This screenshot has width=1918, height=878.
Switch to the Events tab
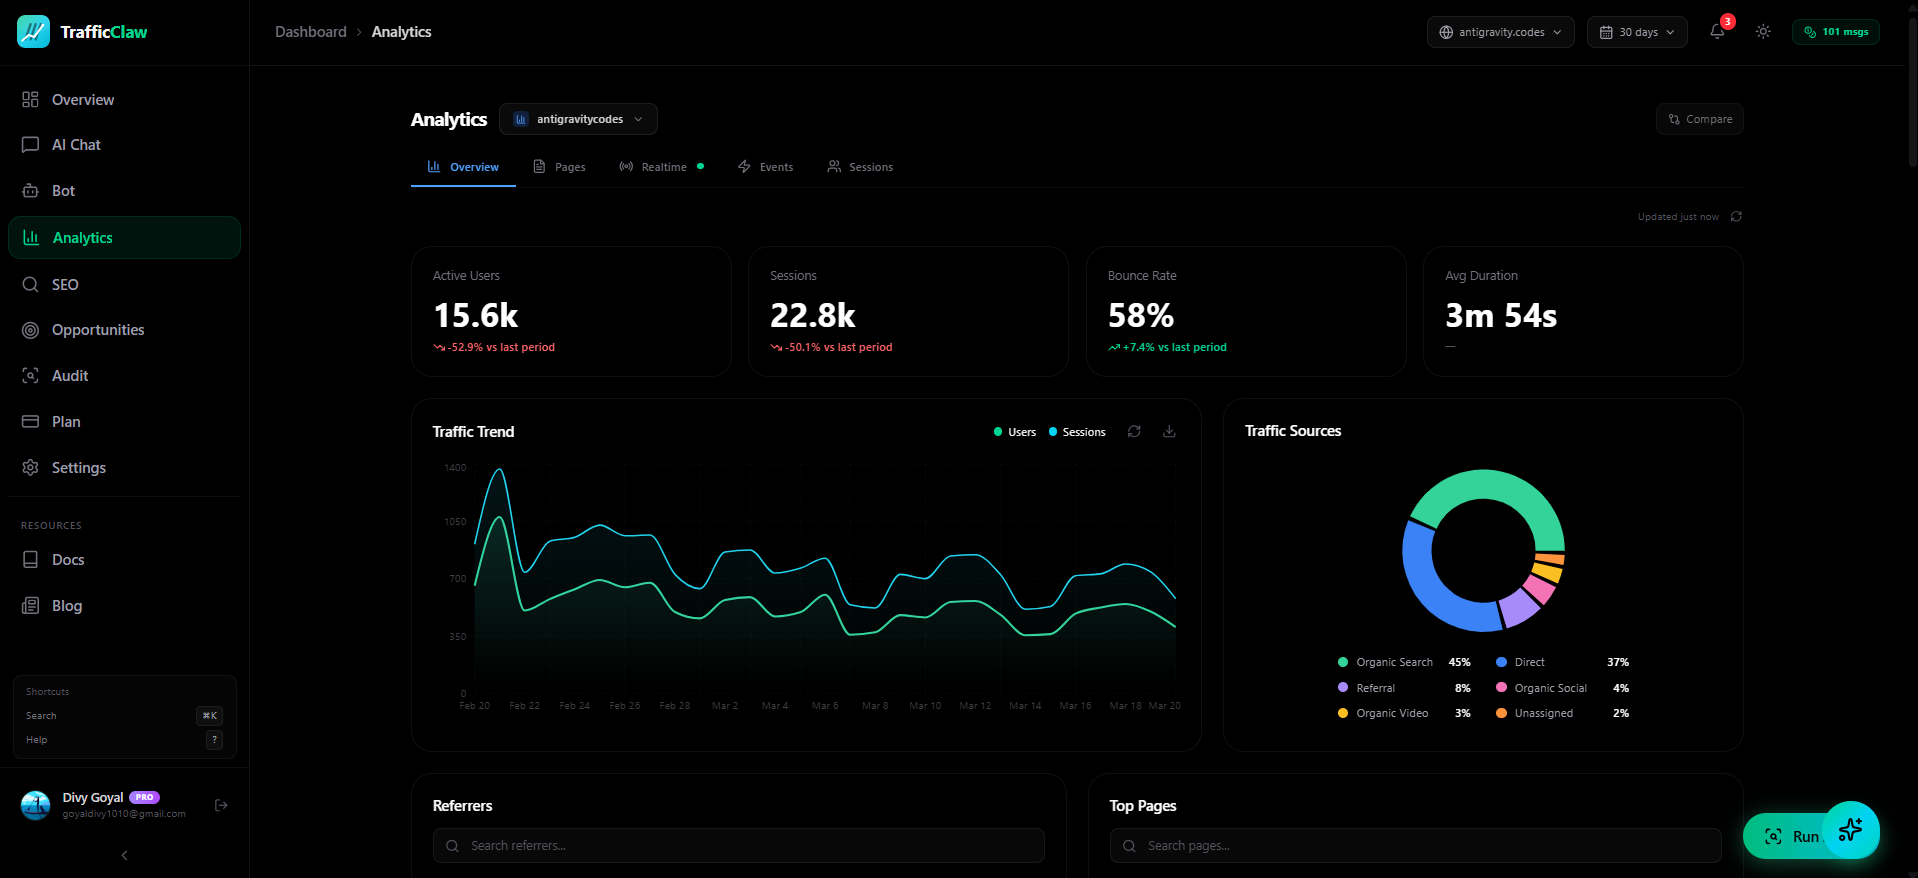coord(766,167)
